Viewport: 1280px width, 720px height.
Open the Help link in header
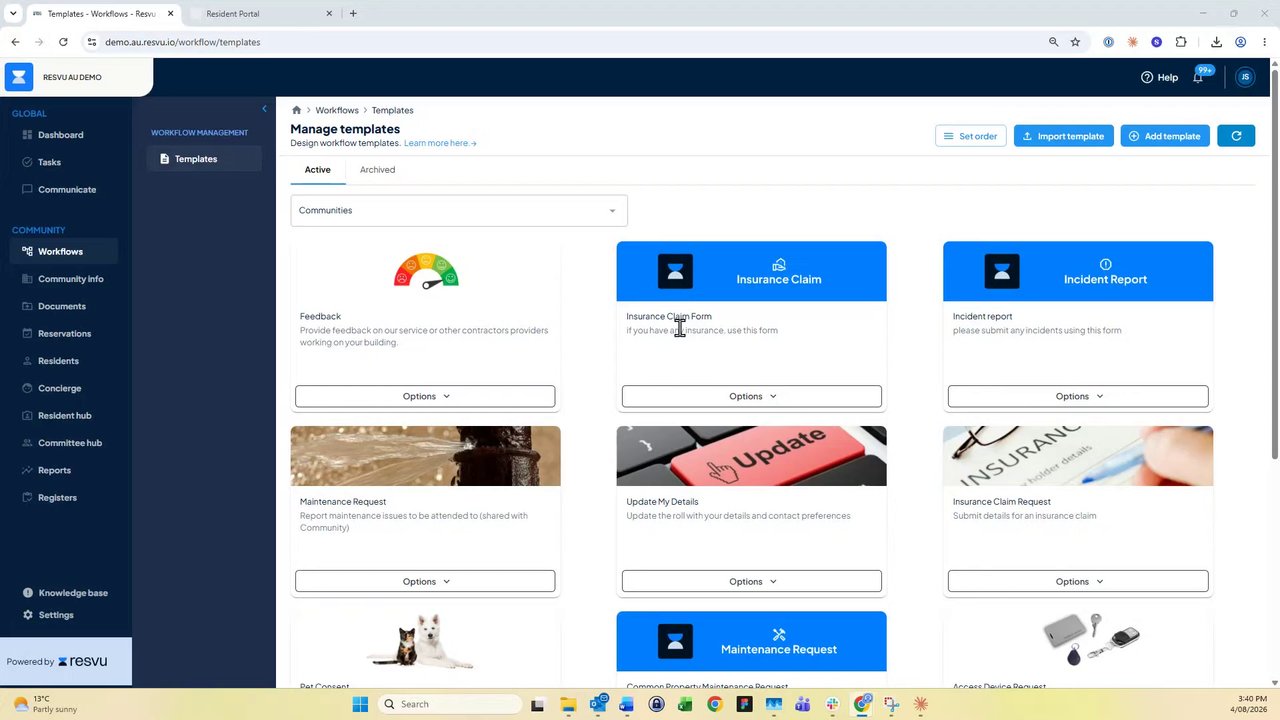(x=1159, y=77)
